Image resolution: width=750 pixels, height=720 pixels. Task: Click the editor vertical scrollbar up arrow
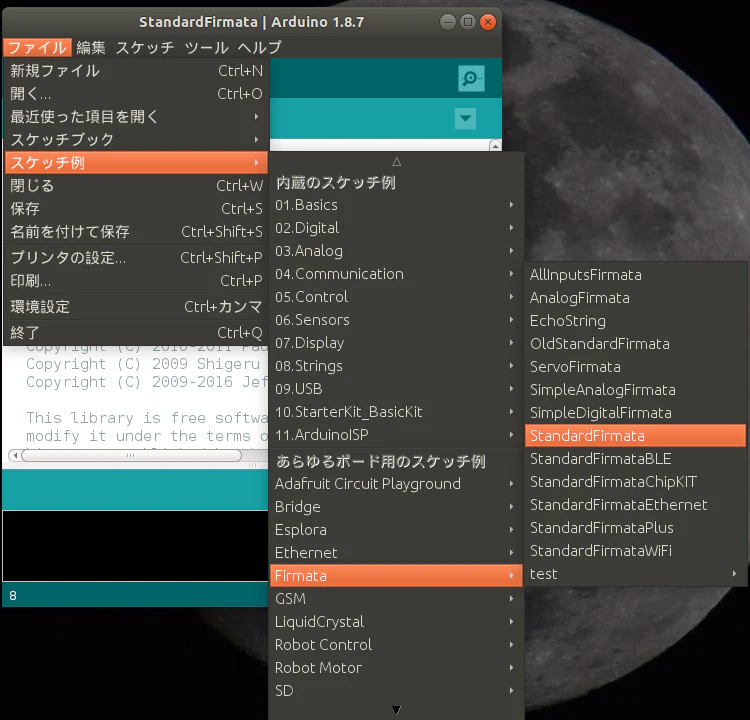click(x=495, y=145)
